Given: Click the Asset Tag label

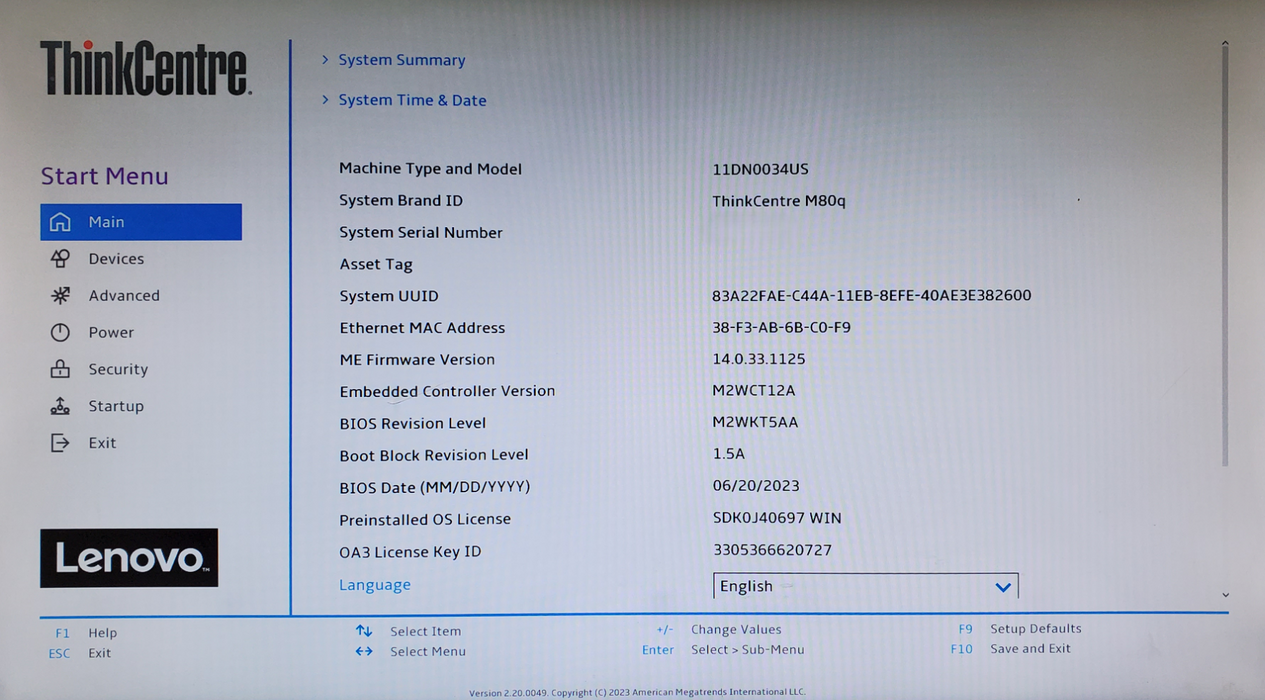Looking at the screenshot, I should pos(376,265).
